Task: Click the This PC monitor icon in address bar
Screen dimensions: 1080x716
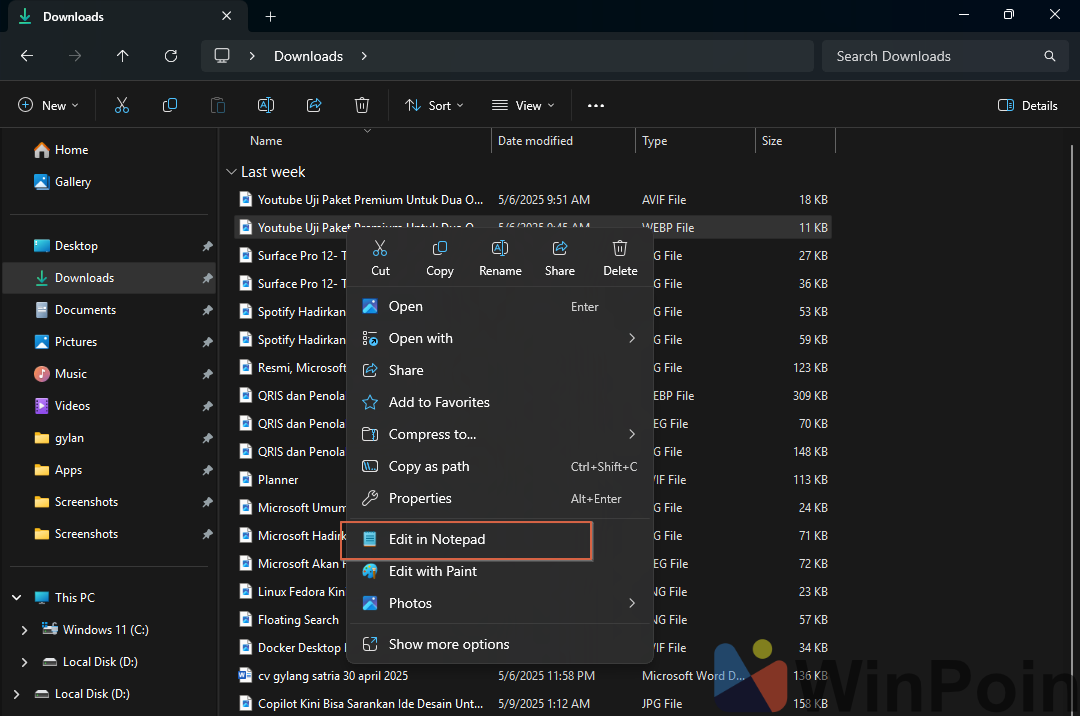Action: point(222,56)
